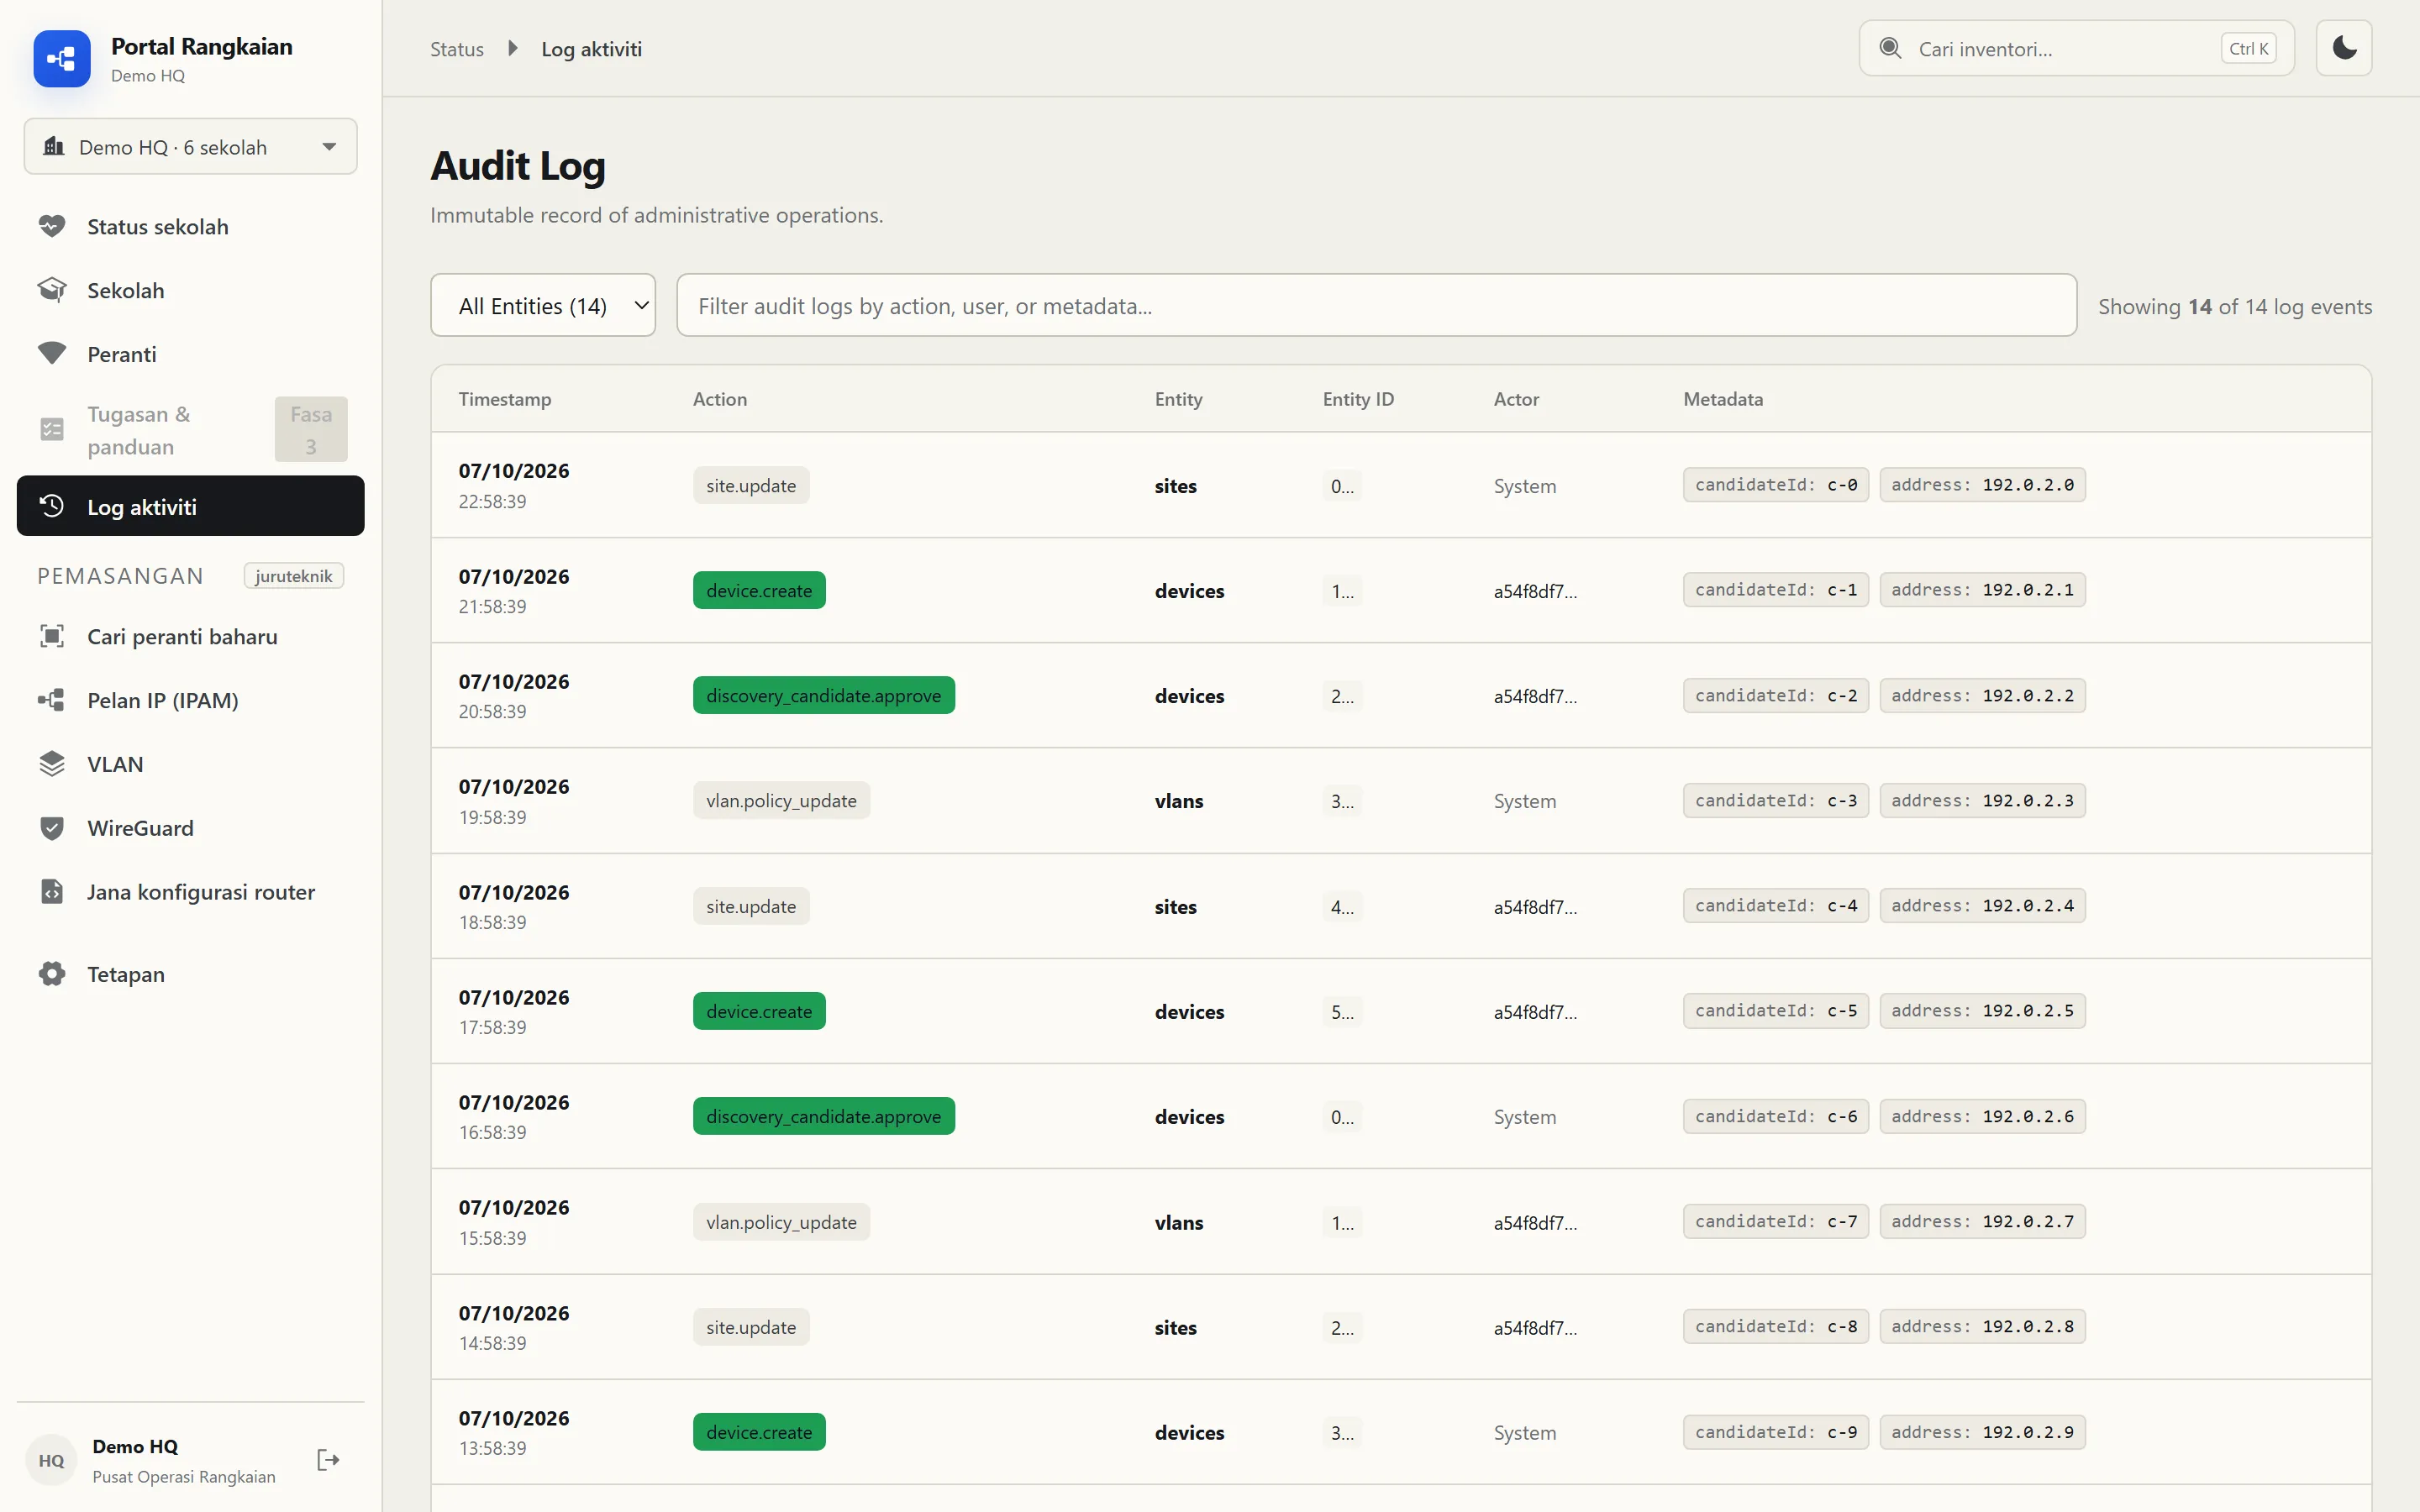
Task: Focus the Filter audit logs input
Action: point(1376,305)
